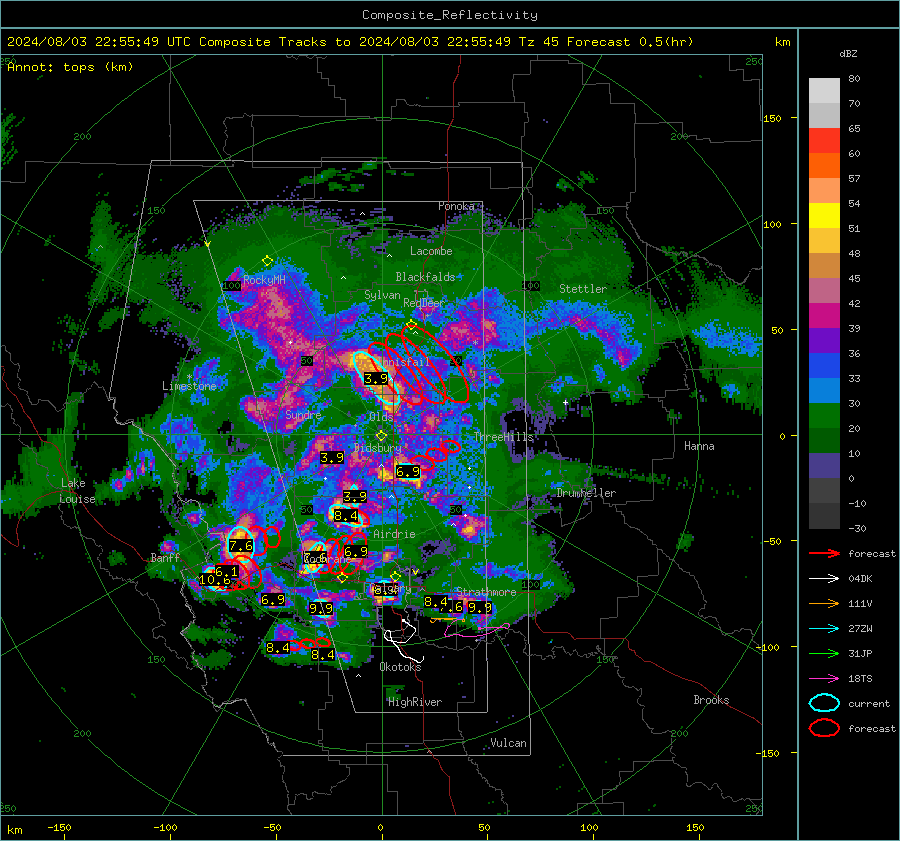Click the red forecast ellipse legend symbol

pos(824,728)
